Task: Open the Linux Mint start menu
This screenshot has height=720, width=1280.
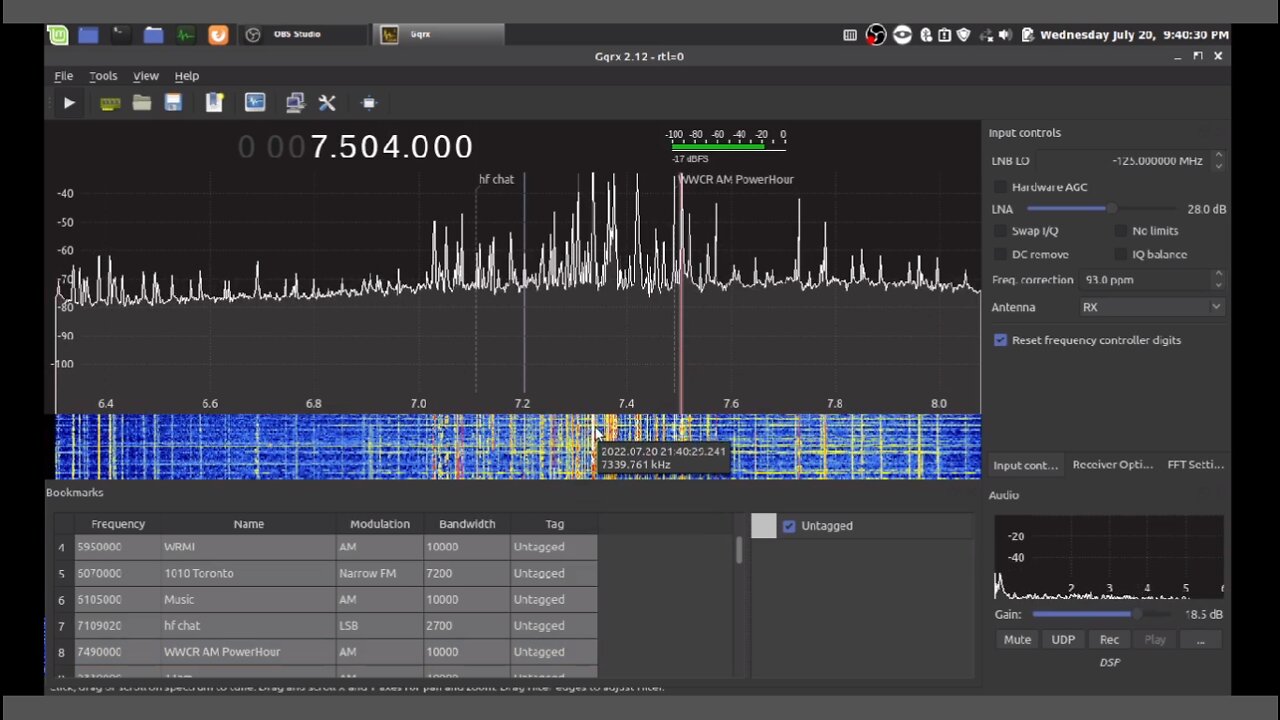Action: 58,35
